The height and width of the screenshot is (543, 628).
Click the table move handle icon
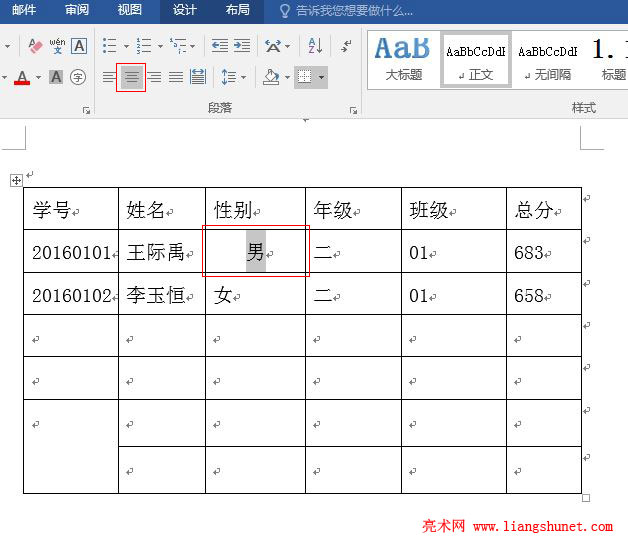point(16,180)
